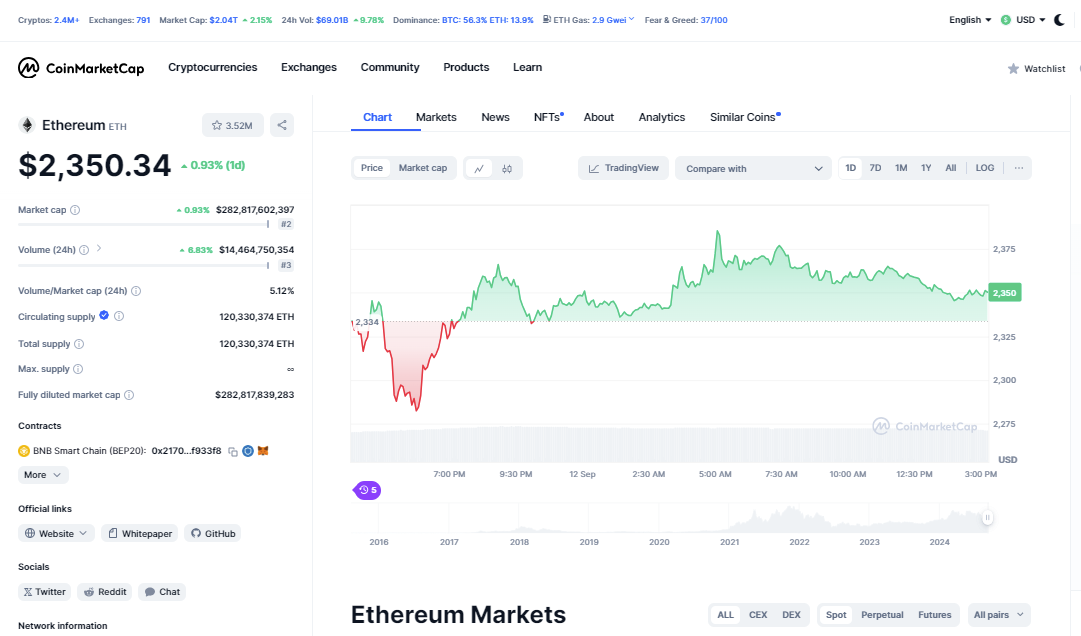The height and width of the screenshot is (636, 1081).
Task: Open the Compare with dropdown
Action: coord(754,169)
